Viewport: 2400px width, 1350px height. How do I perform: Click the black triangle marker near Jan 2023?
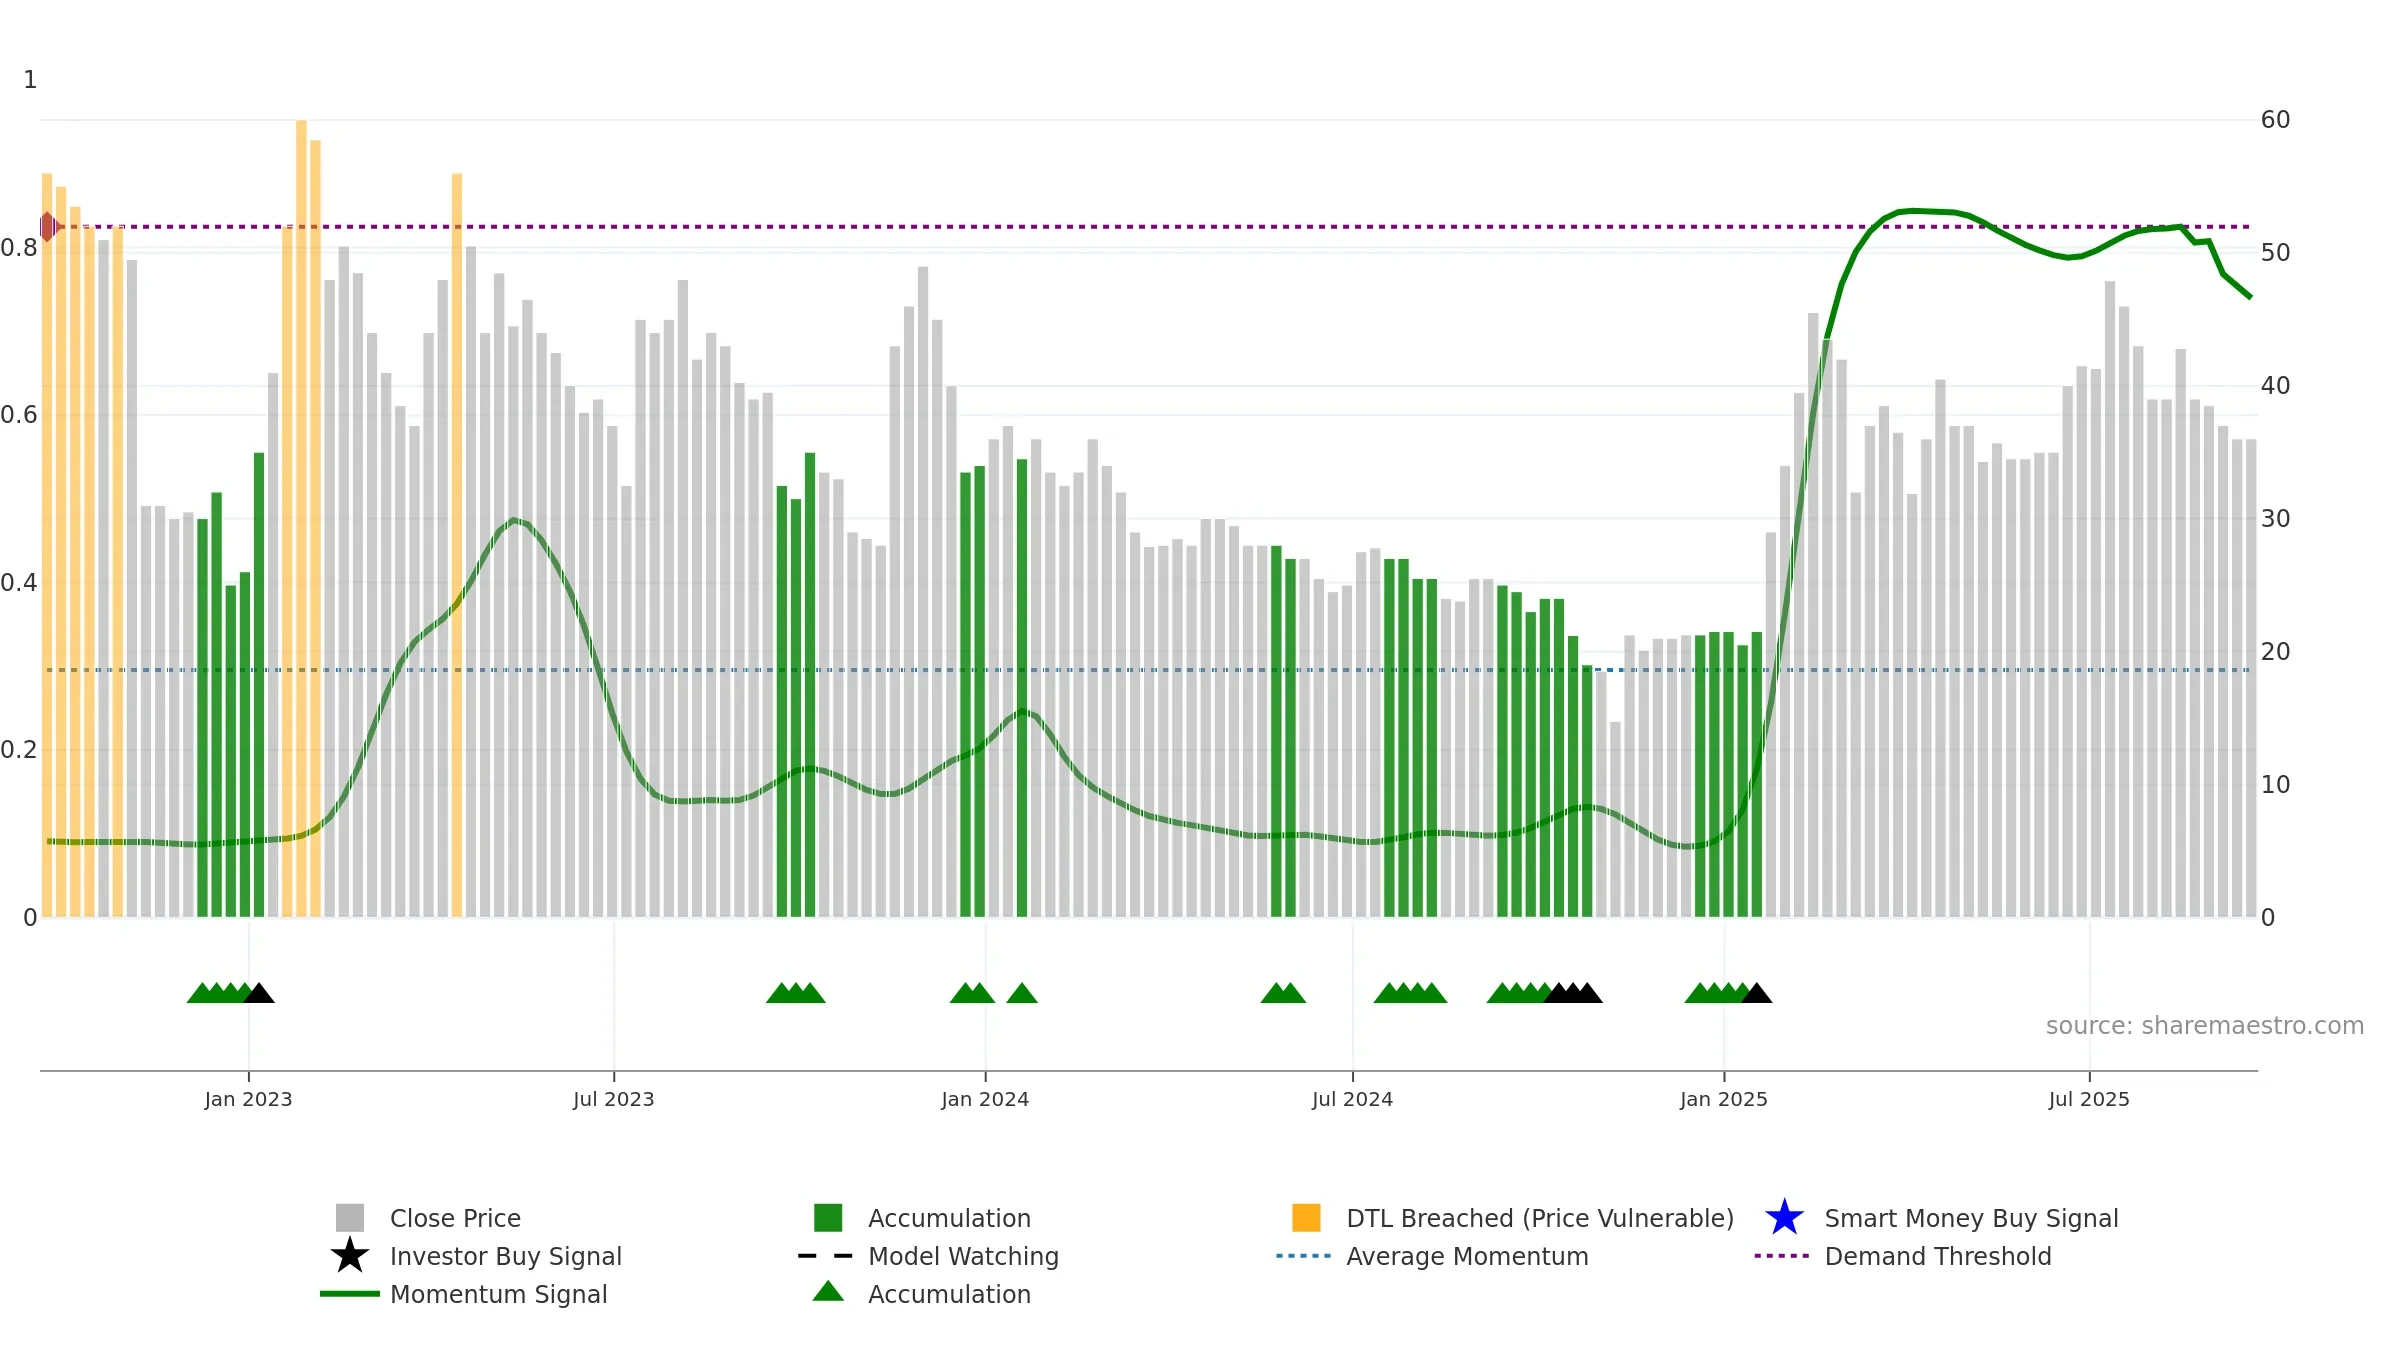coord(259,993)
